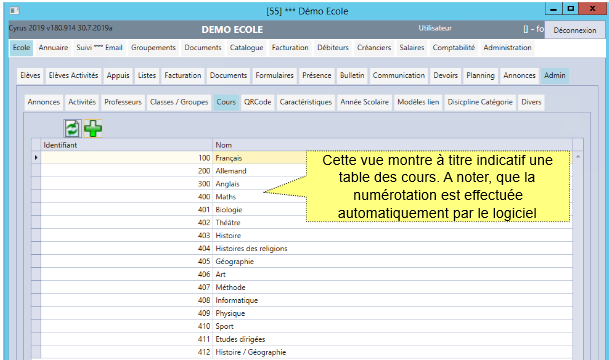Click the green refresh icon
The height and width of the screenshot is (360, 609).
[x=72, y=129]
